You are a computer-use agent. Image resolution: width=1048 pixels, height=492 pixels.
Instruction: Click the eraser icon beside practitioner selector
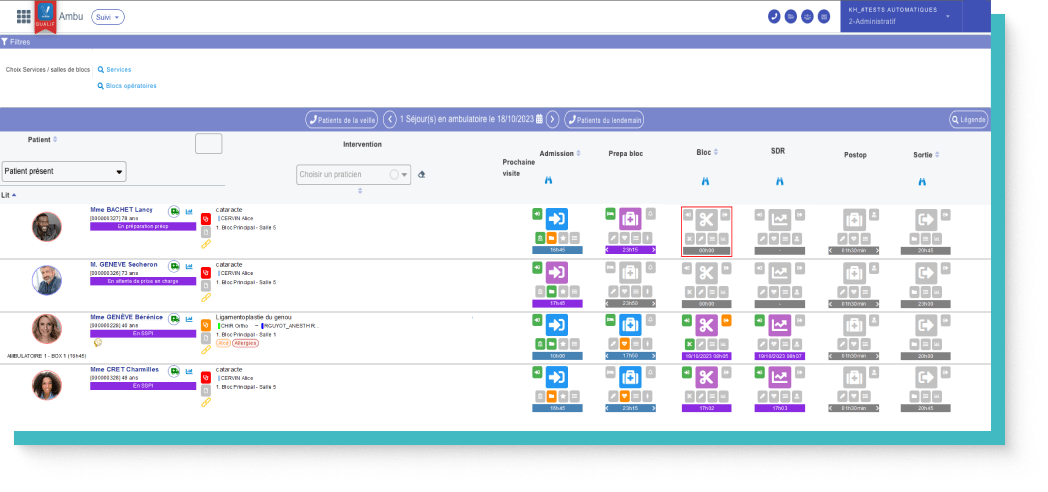(x=421, y=174)
